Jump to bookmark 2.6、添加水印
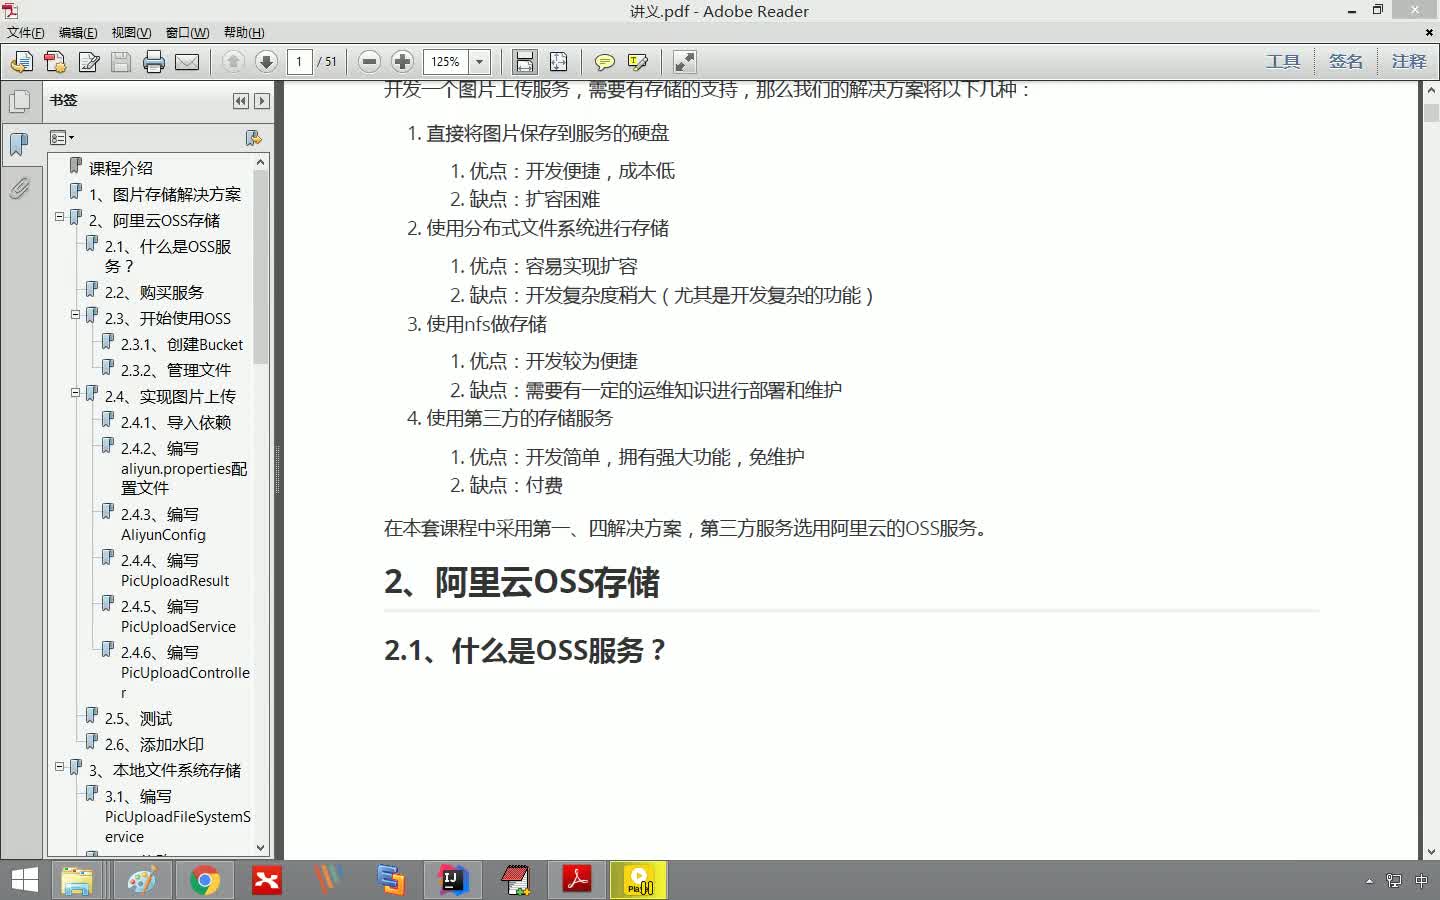The height and width of the screenshot is (900, 1440). [x=154, y=744]
